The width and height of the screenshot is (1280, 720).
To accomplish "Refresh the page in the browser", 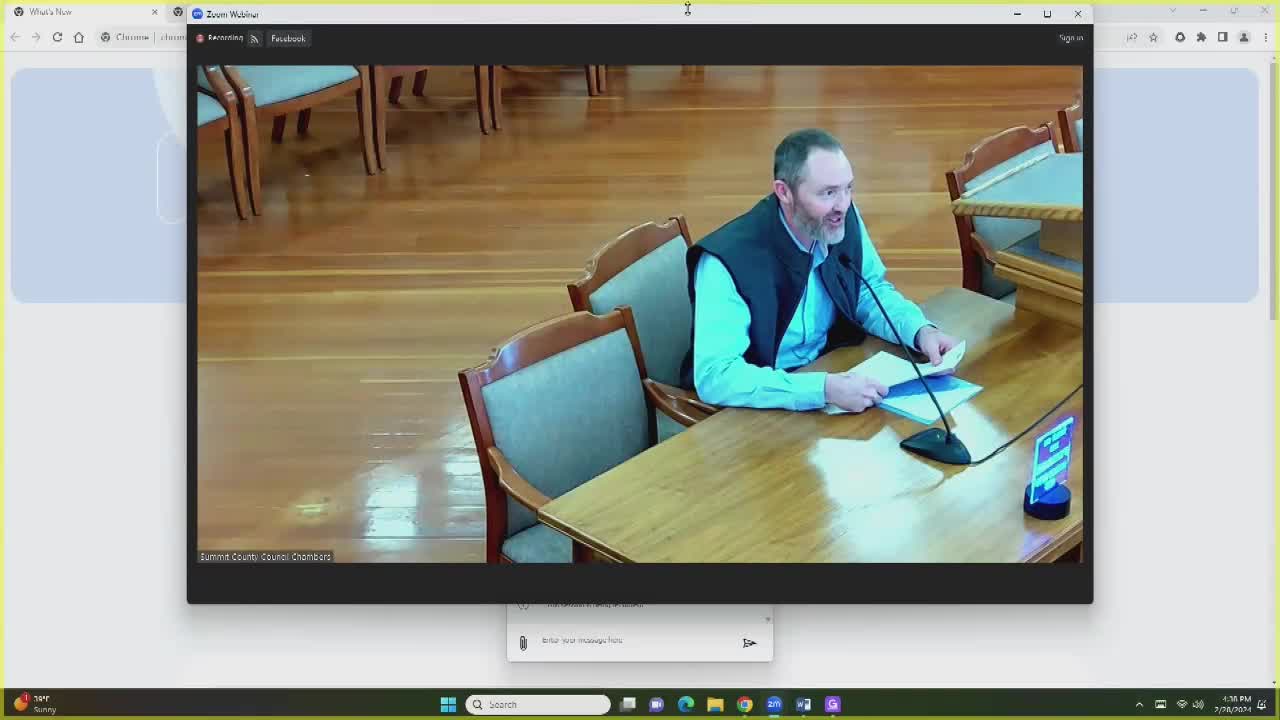I will coord(57,36).
